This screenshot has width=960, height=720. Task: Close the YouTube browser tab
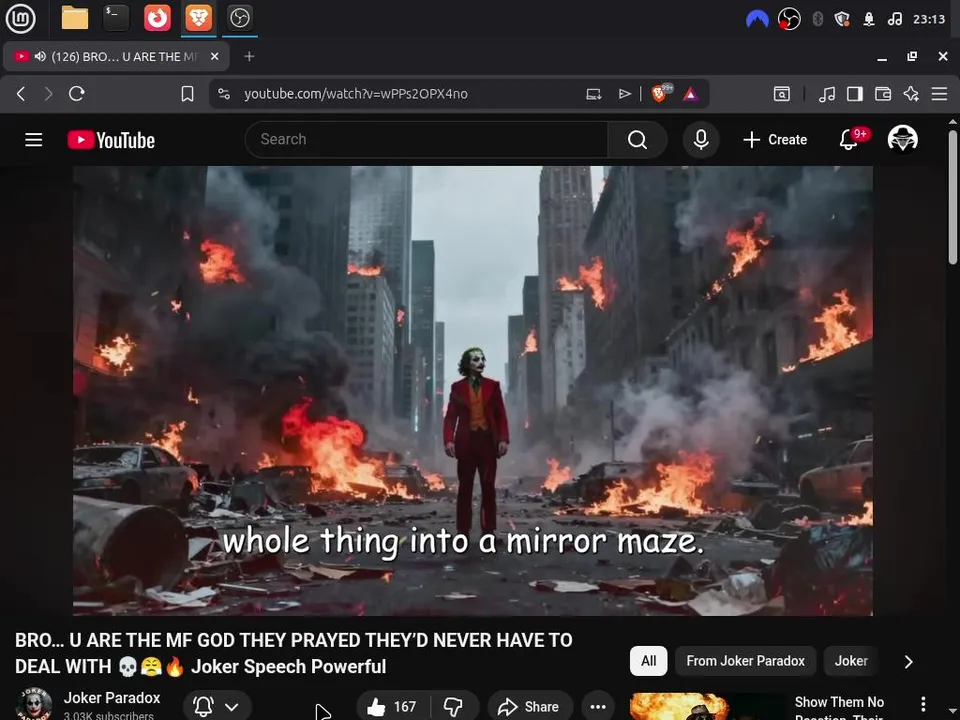click(214, 56)
